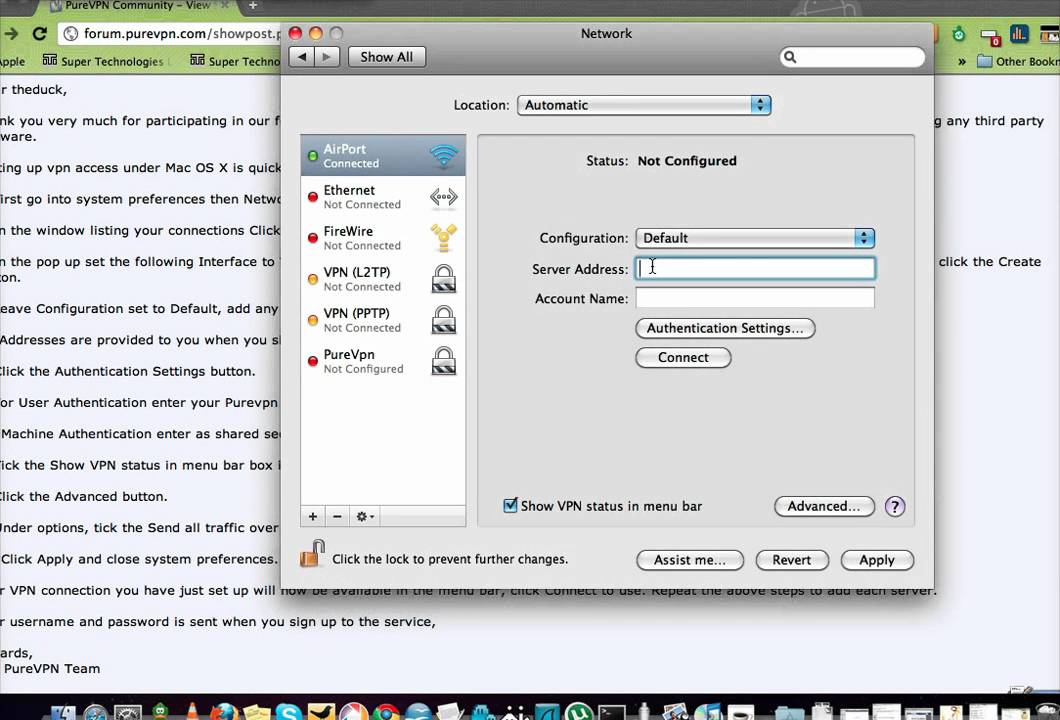The height and width of the screenshot is (720, 1060).
Task: Select the FireWire service
Action: 383,238
